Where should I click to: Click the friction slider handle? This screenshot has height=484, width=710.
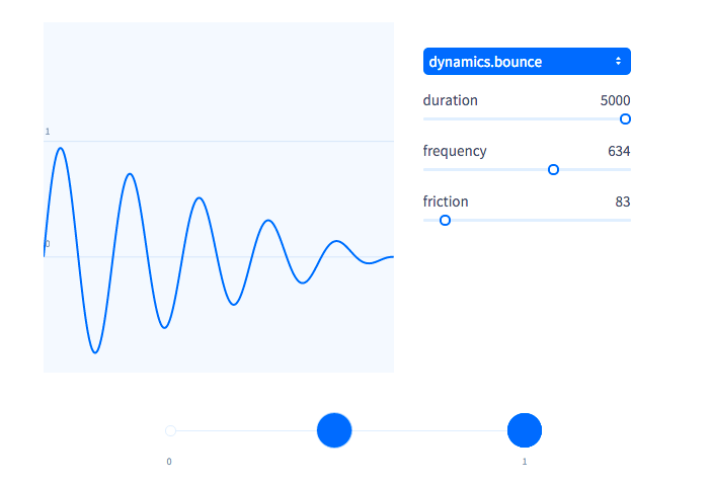click(445, 220)
